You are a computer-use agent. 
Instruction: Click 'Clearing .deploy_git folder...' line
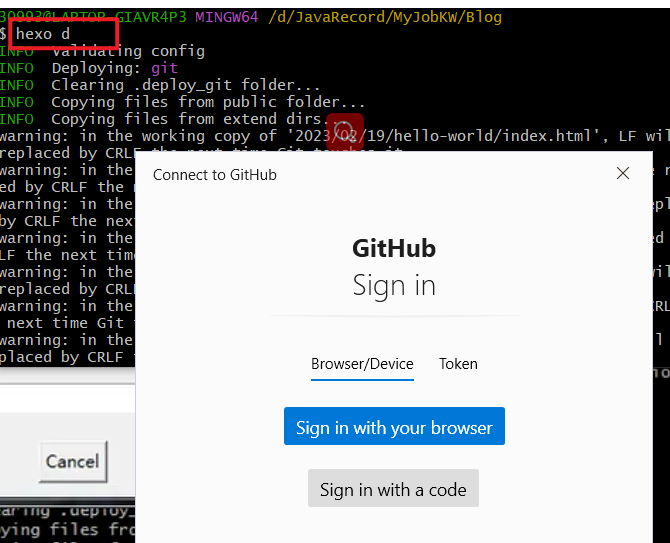click(160, 85)
